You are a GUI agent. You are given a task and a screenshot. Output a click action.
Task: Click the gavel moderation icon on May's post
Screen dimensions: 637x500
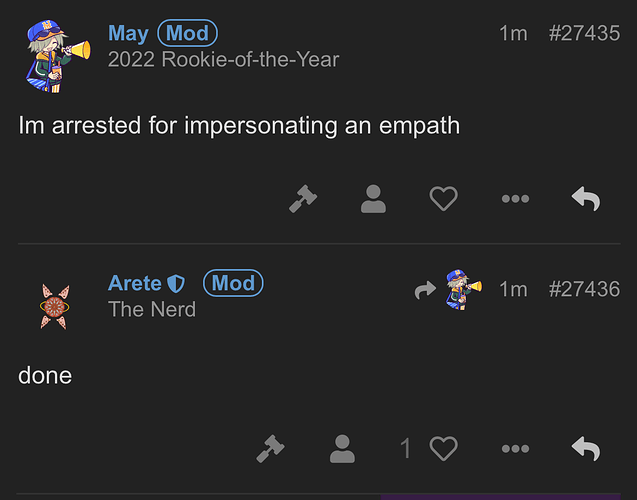[303, 199]
